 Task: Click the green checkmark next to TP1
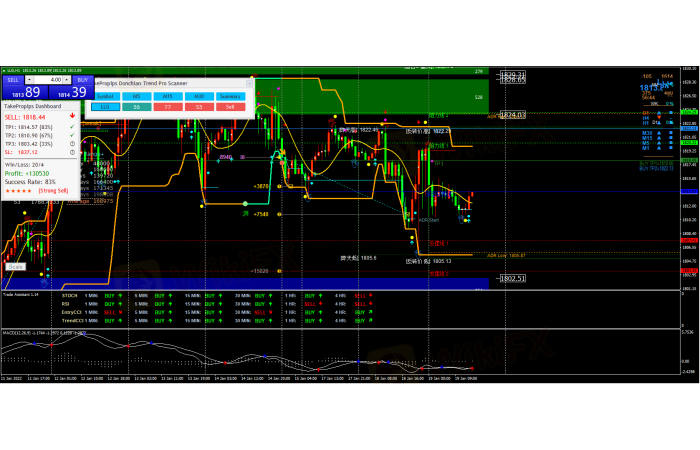coord(73,126)
